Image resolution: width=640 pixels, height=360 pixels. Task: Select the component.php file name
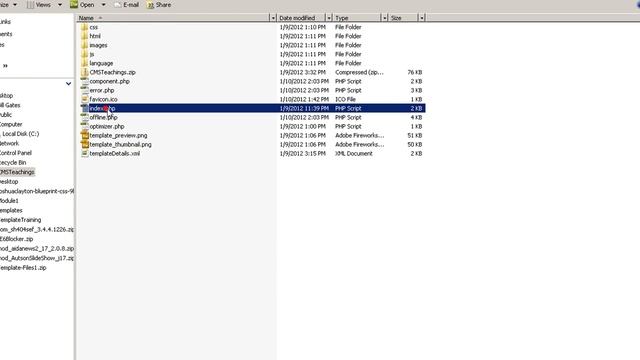109,81
